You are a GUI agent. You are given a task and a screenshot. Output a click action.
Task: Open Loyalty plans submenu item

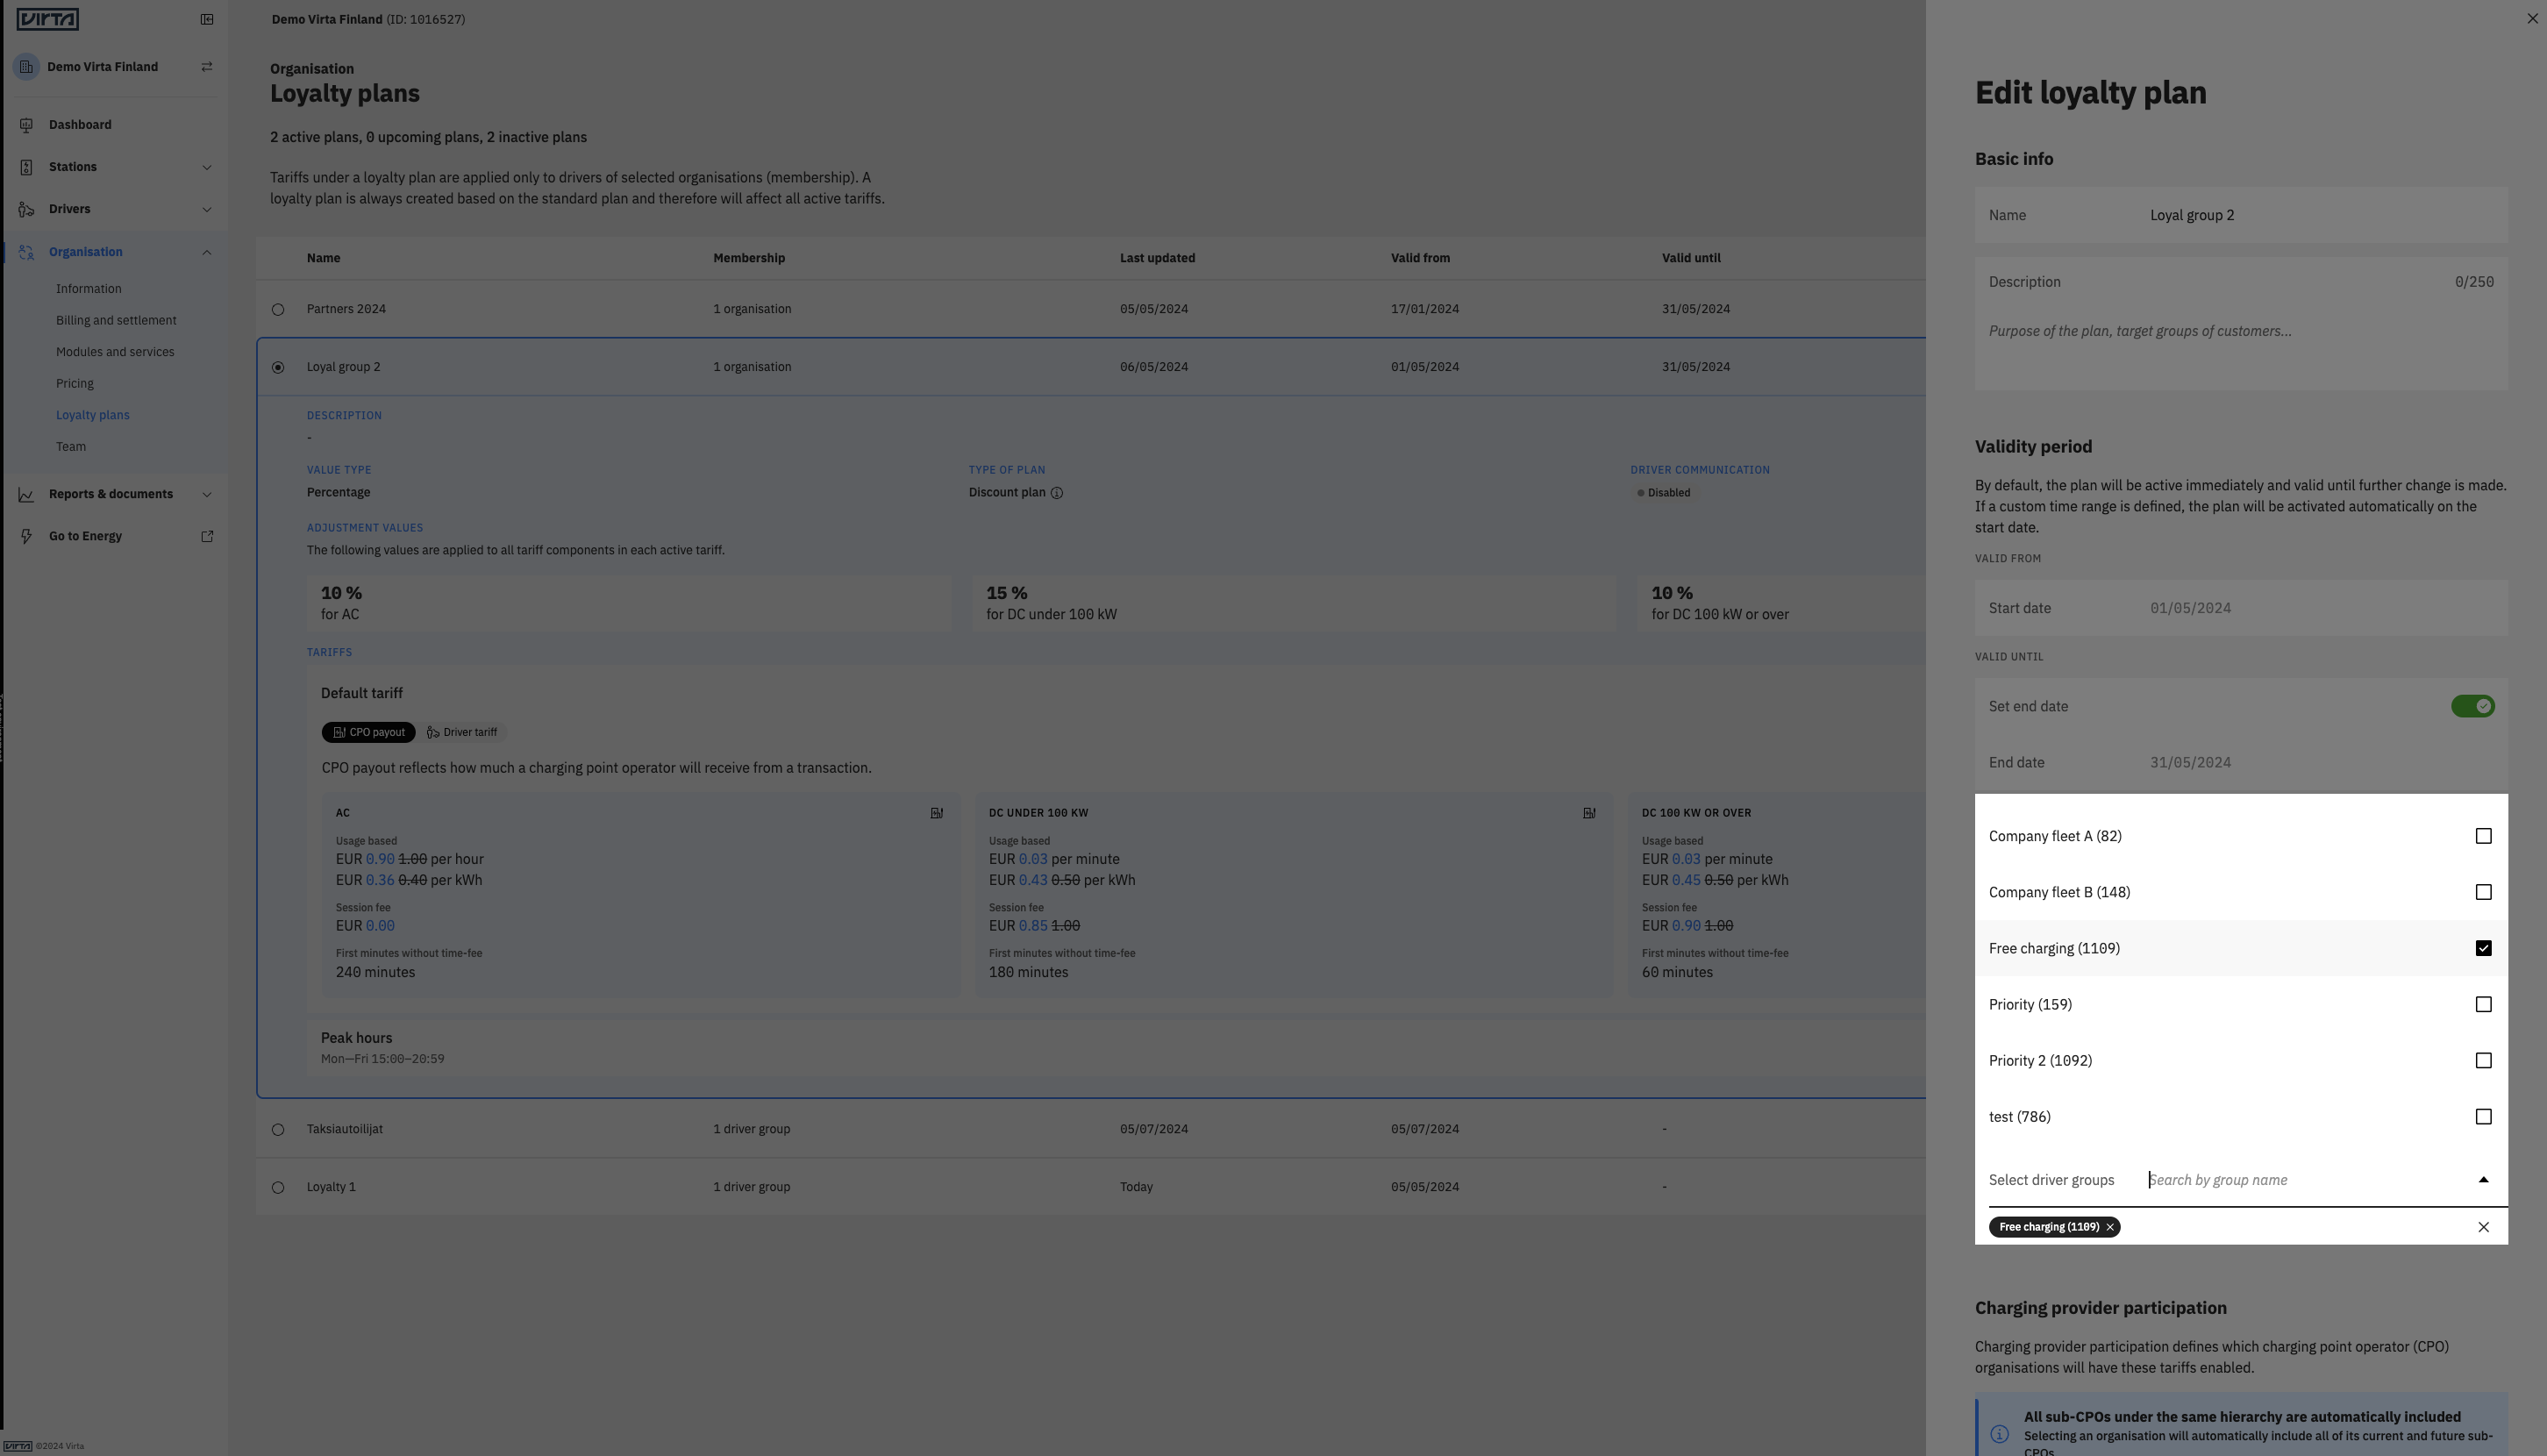(x=93, y=415)
